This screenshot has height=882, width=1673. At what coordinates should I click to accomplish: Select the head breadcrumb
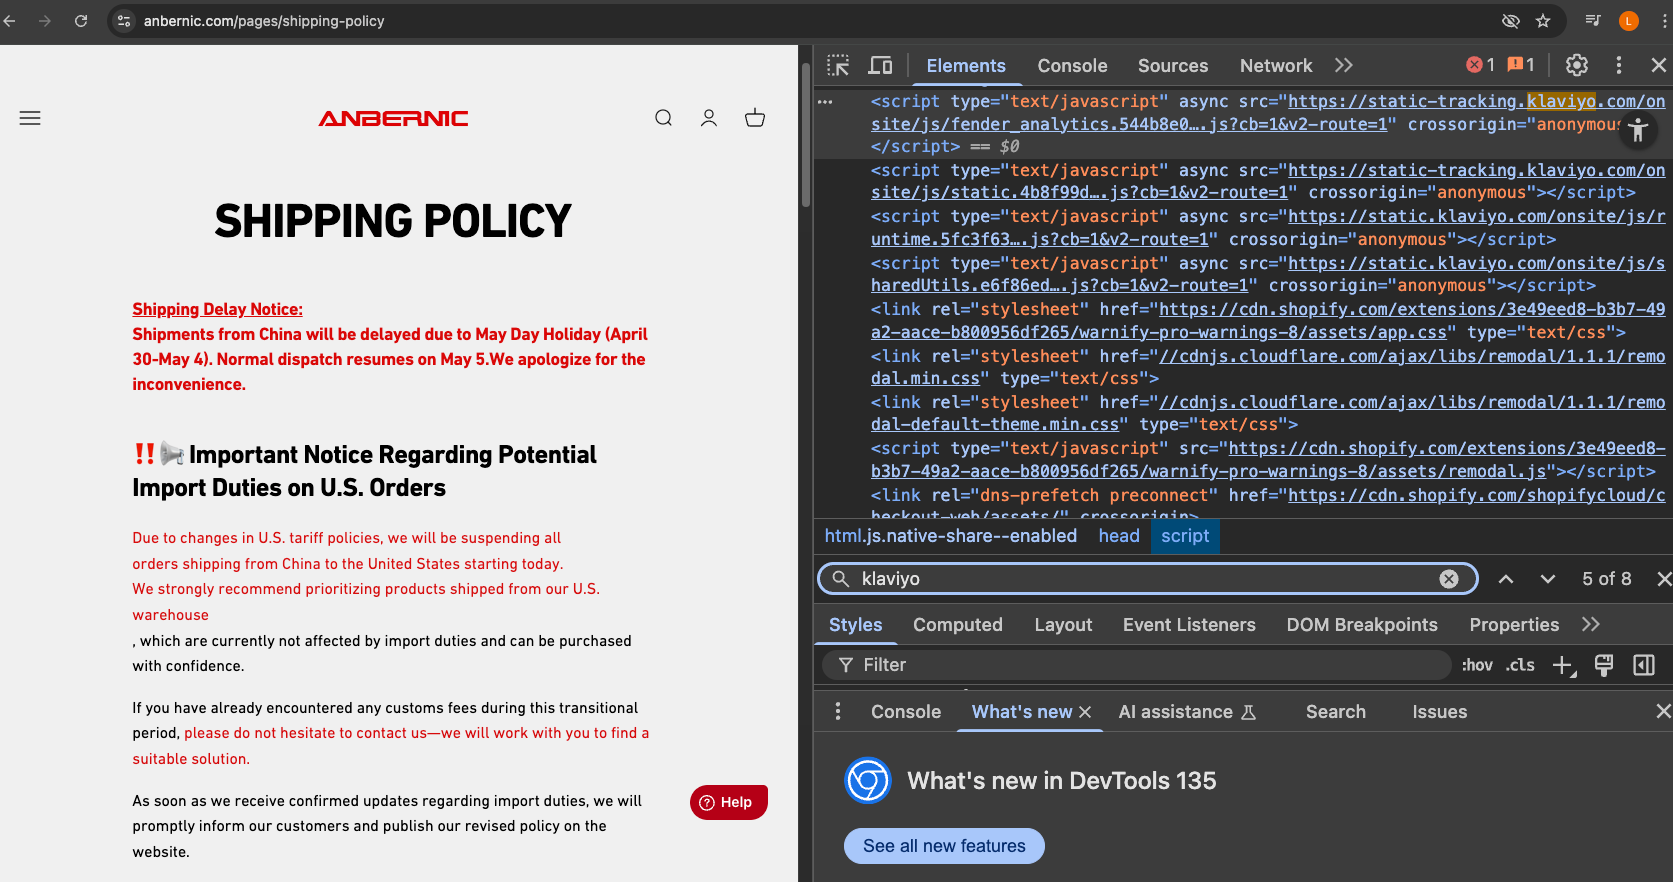click(1119, 536)
